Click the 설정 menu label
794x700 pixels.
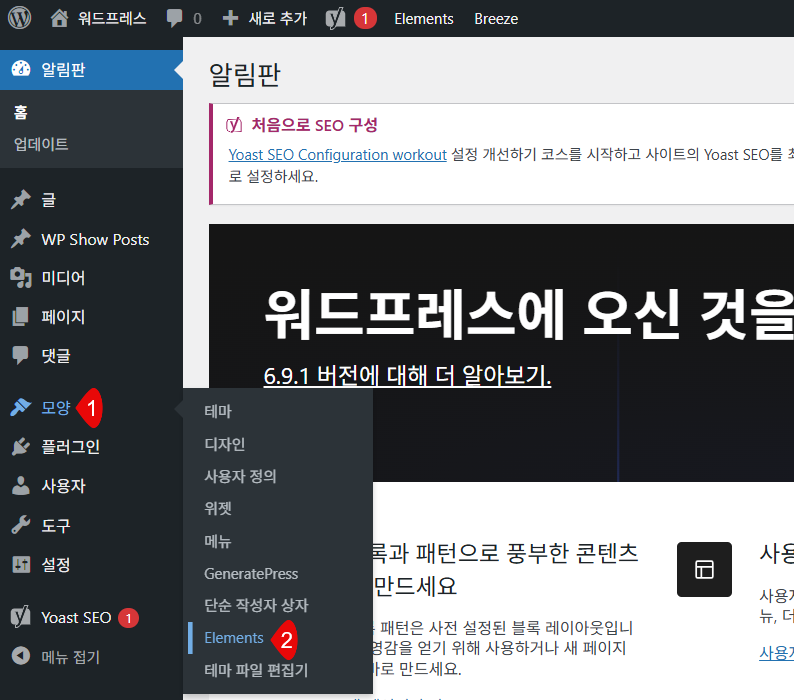[56, 564]
